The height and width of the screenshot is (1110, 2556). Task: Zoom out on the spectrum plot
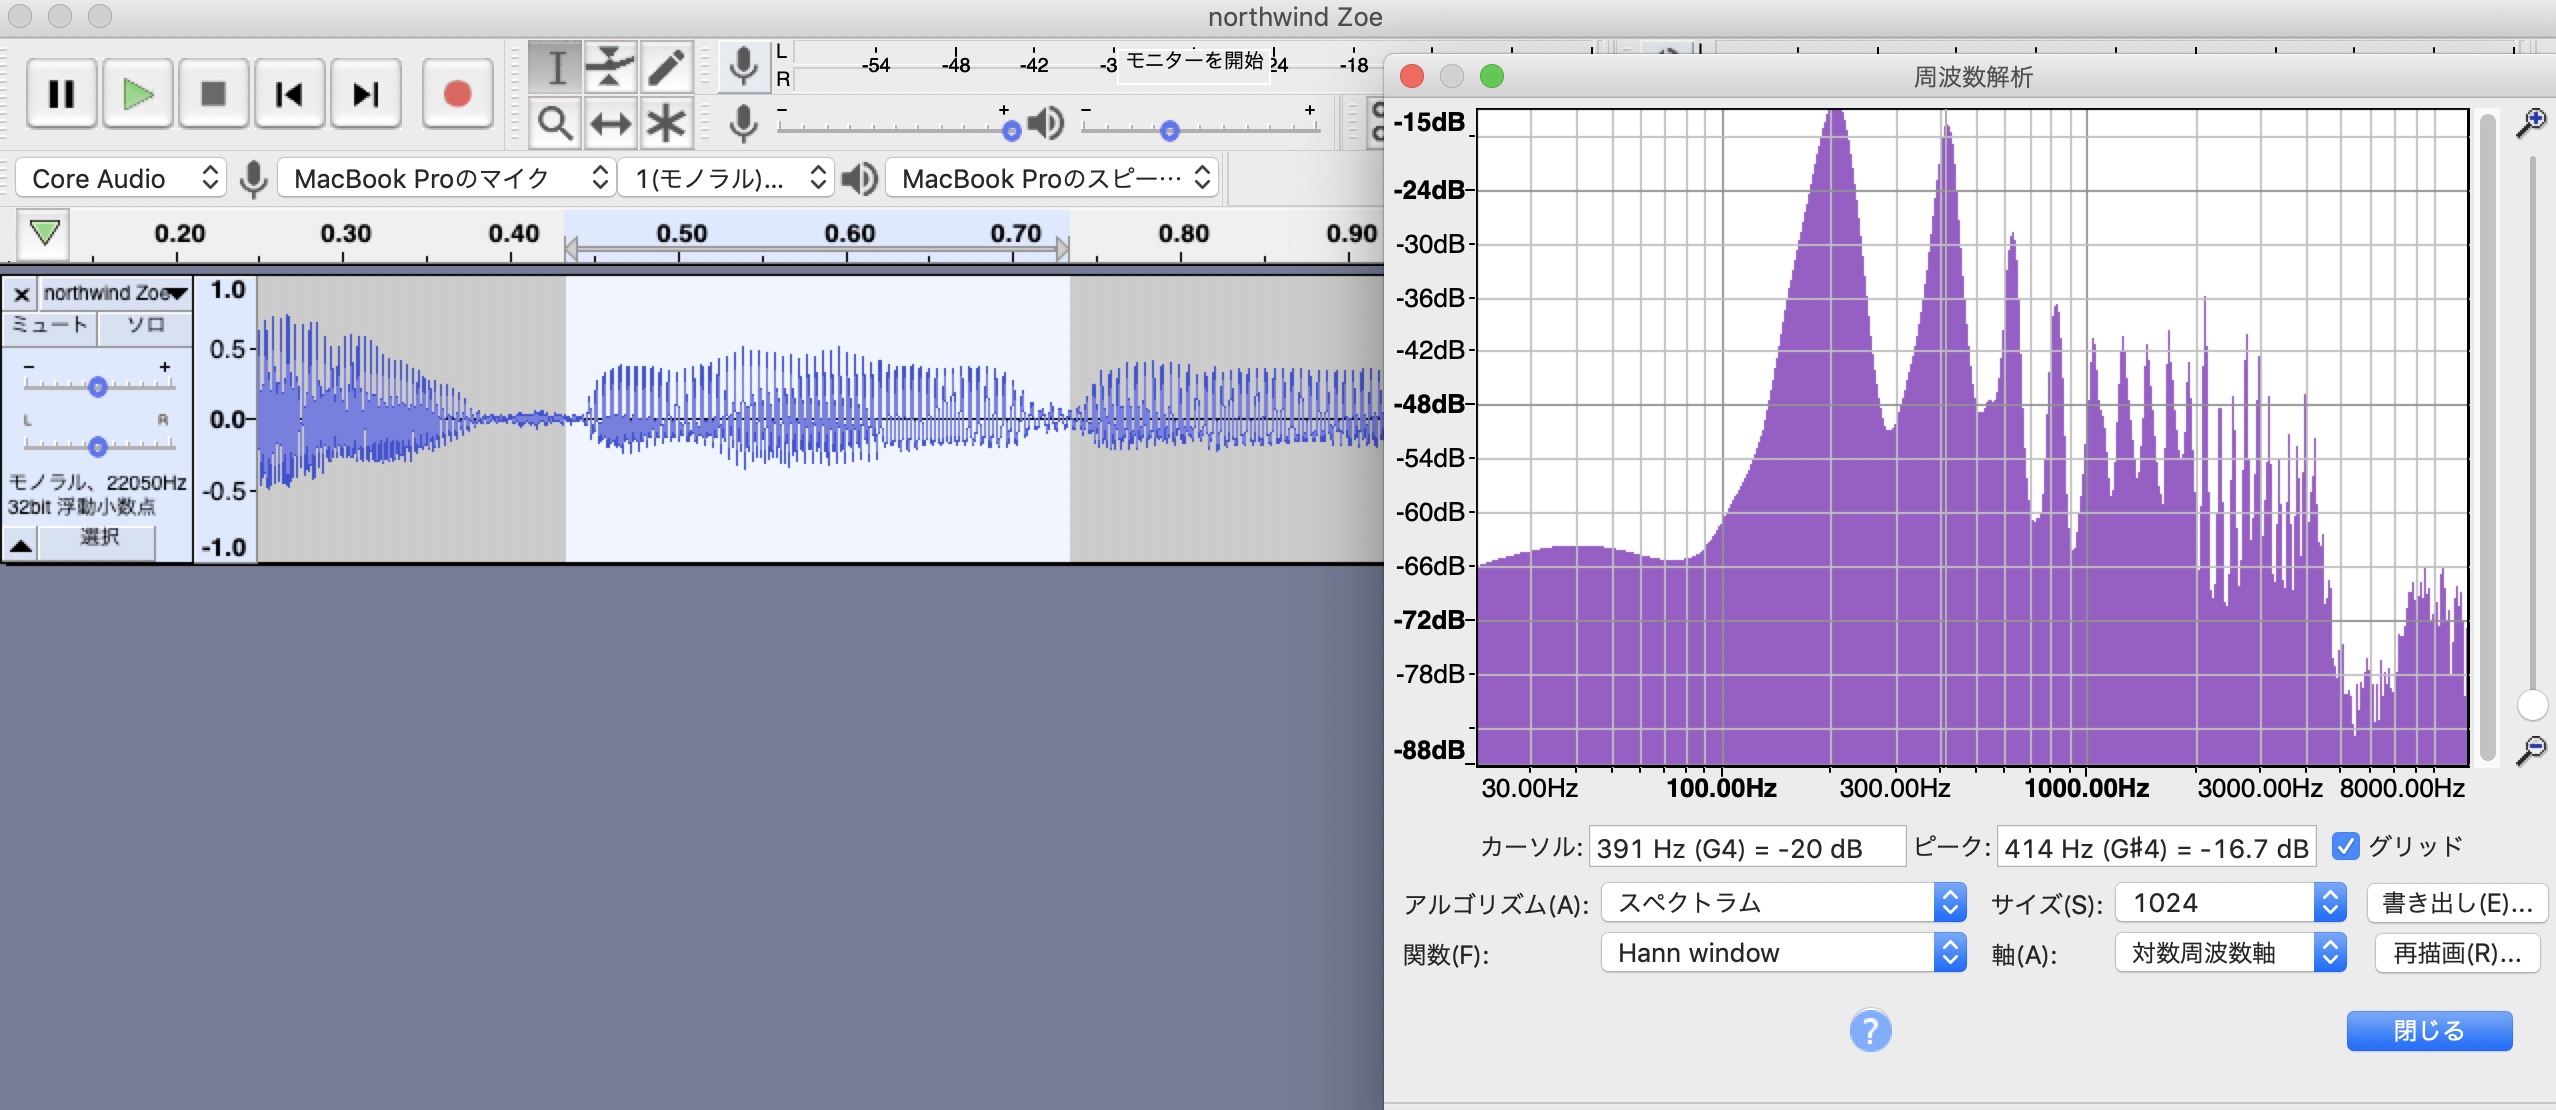coord(2531,748)
